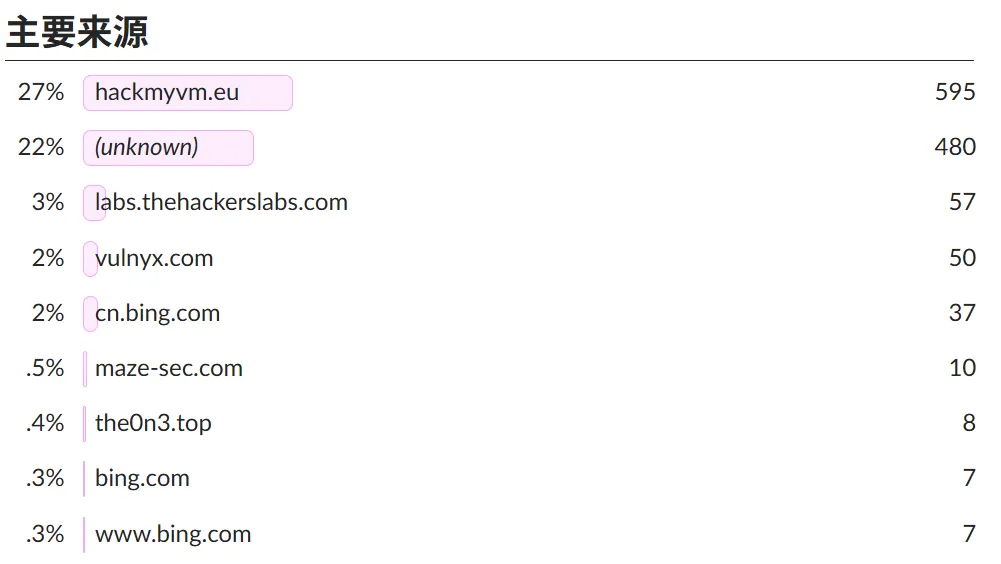
Task: Click the 10 count beside maze-sec.com
Action: coord(962,369)
